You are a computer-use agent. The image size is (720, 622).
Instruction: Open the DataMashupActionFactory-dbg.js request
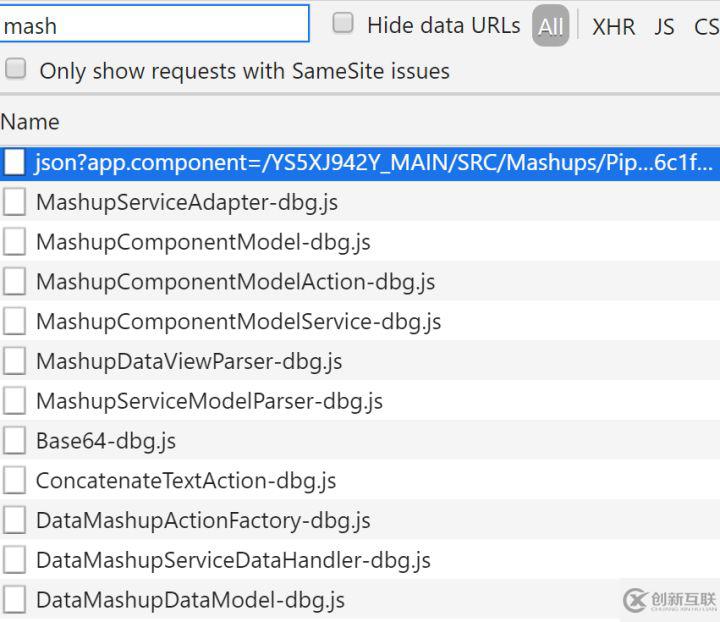203,520
